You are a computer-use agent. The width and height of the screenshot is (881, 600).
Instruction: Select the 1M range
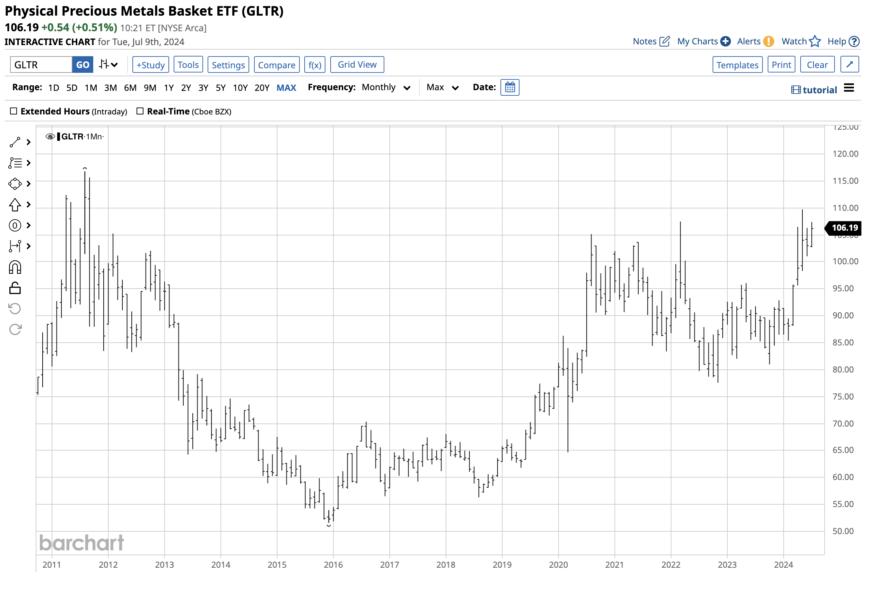(90, 88)
